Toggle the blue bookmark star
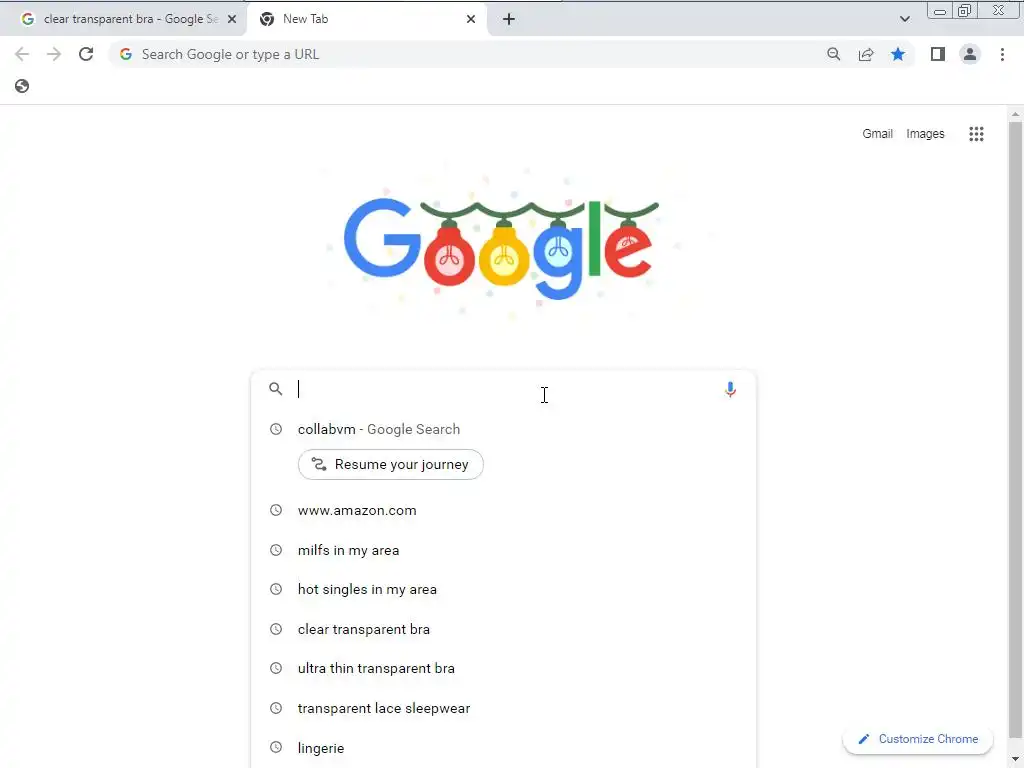 tap(898, 54)
